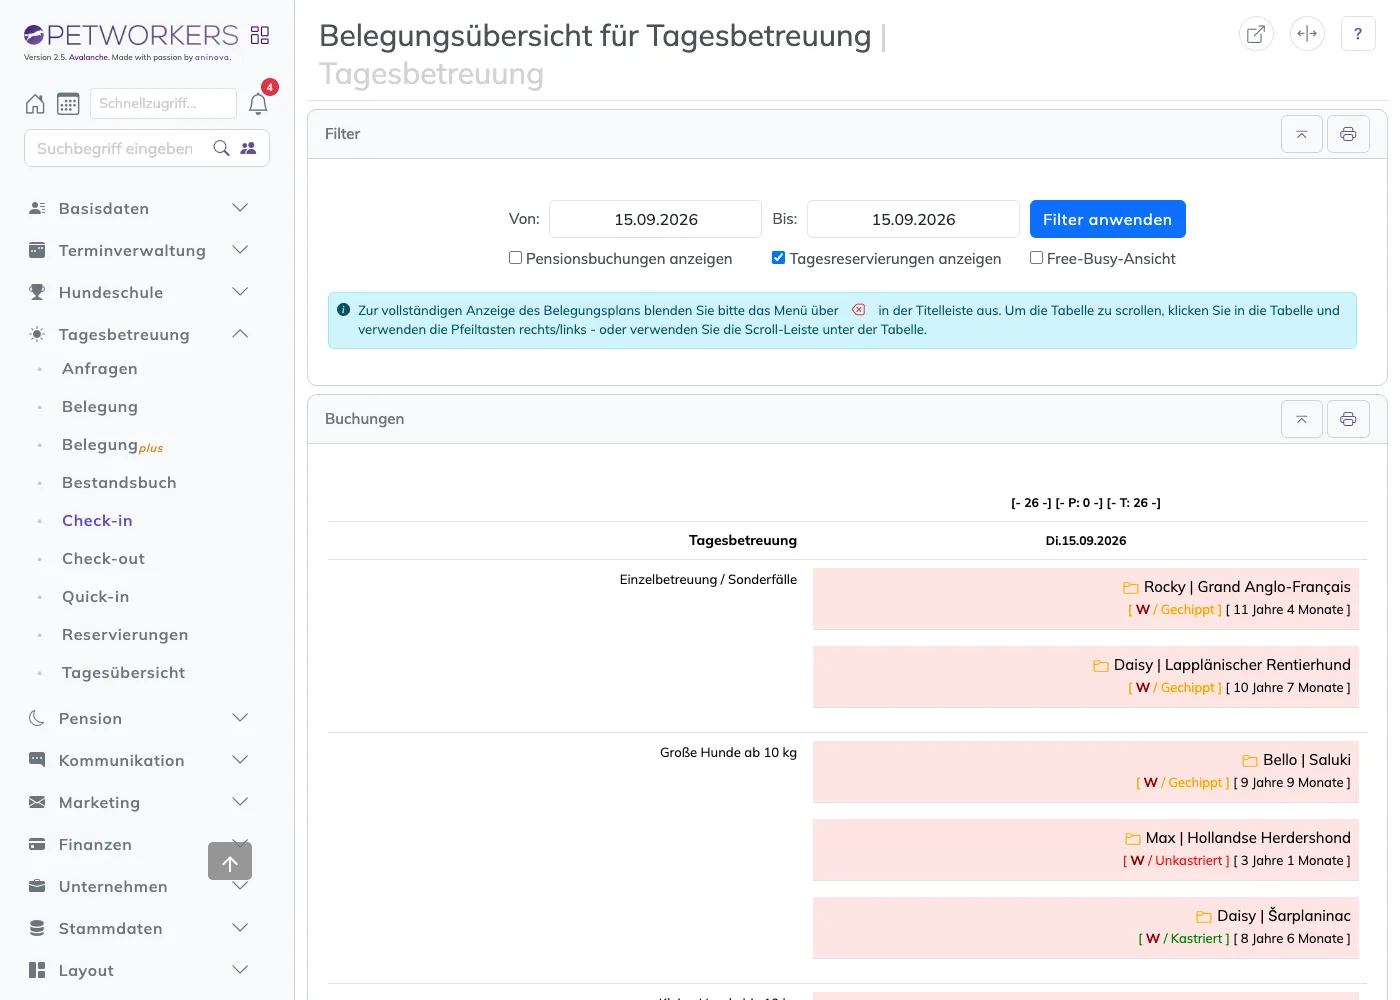Image resolution: width=1400 pixels, height=1000 pixels.
Task: Expand the Hundeschule menu
Action: [139, 292]
